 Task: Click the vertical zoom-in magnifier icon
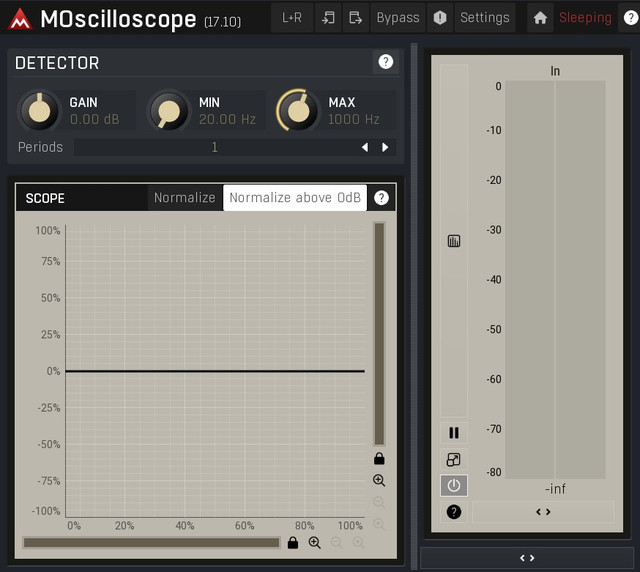click(379, 481)
